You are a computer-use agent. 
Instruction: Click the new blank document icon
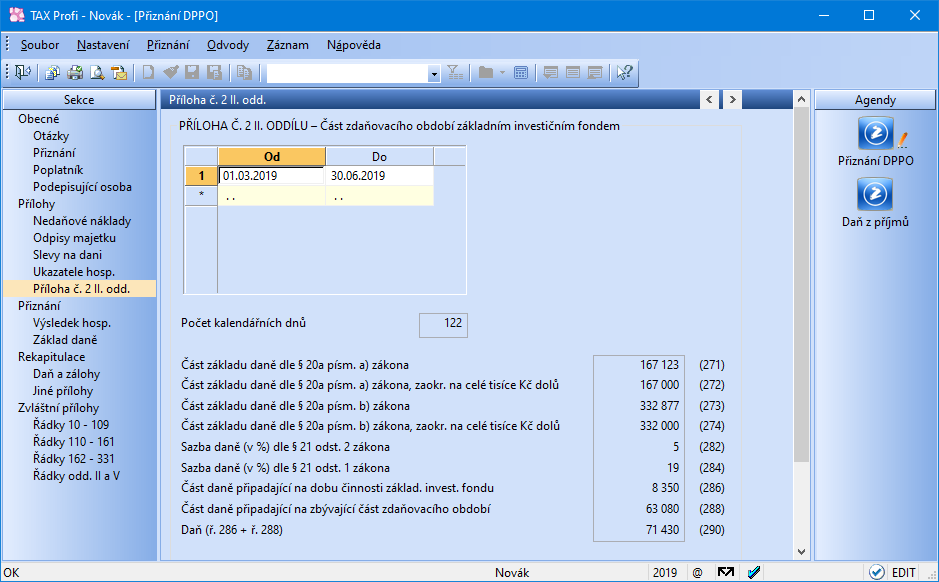(148, 73)
